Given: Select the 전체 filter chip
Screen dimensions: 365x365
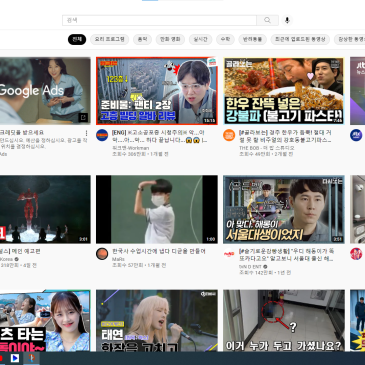Looking at the screenshot, I should tap(77, 39).
